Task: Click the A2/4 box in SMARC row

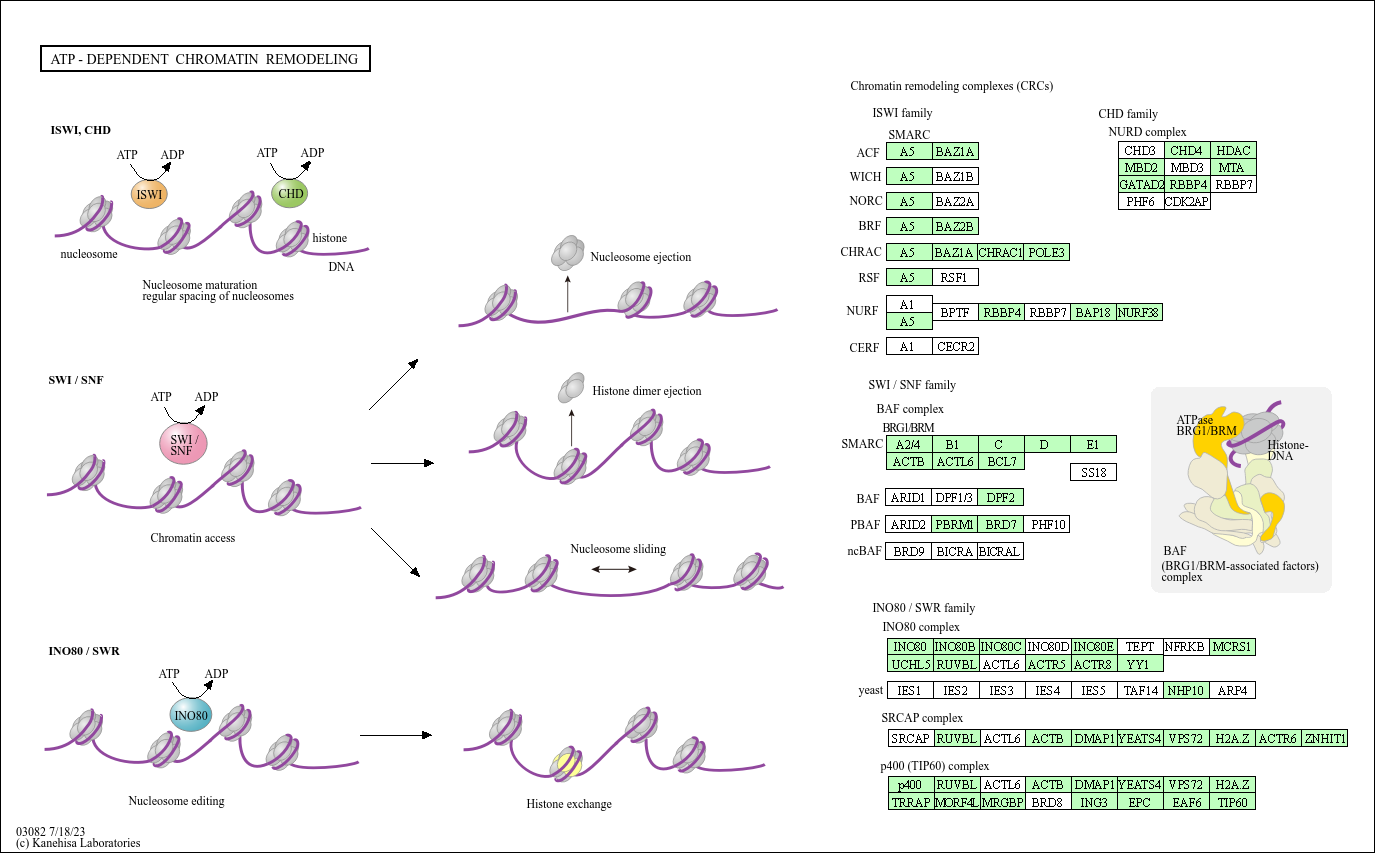Action: [x=909, y=444]
